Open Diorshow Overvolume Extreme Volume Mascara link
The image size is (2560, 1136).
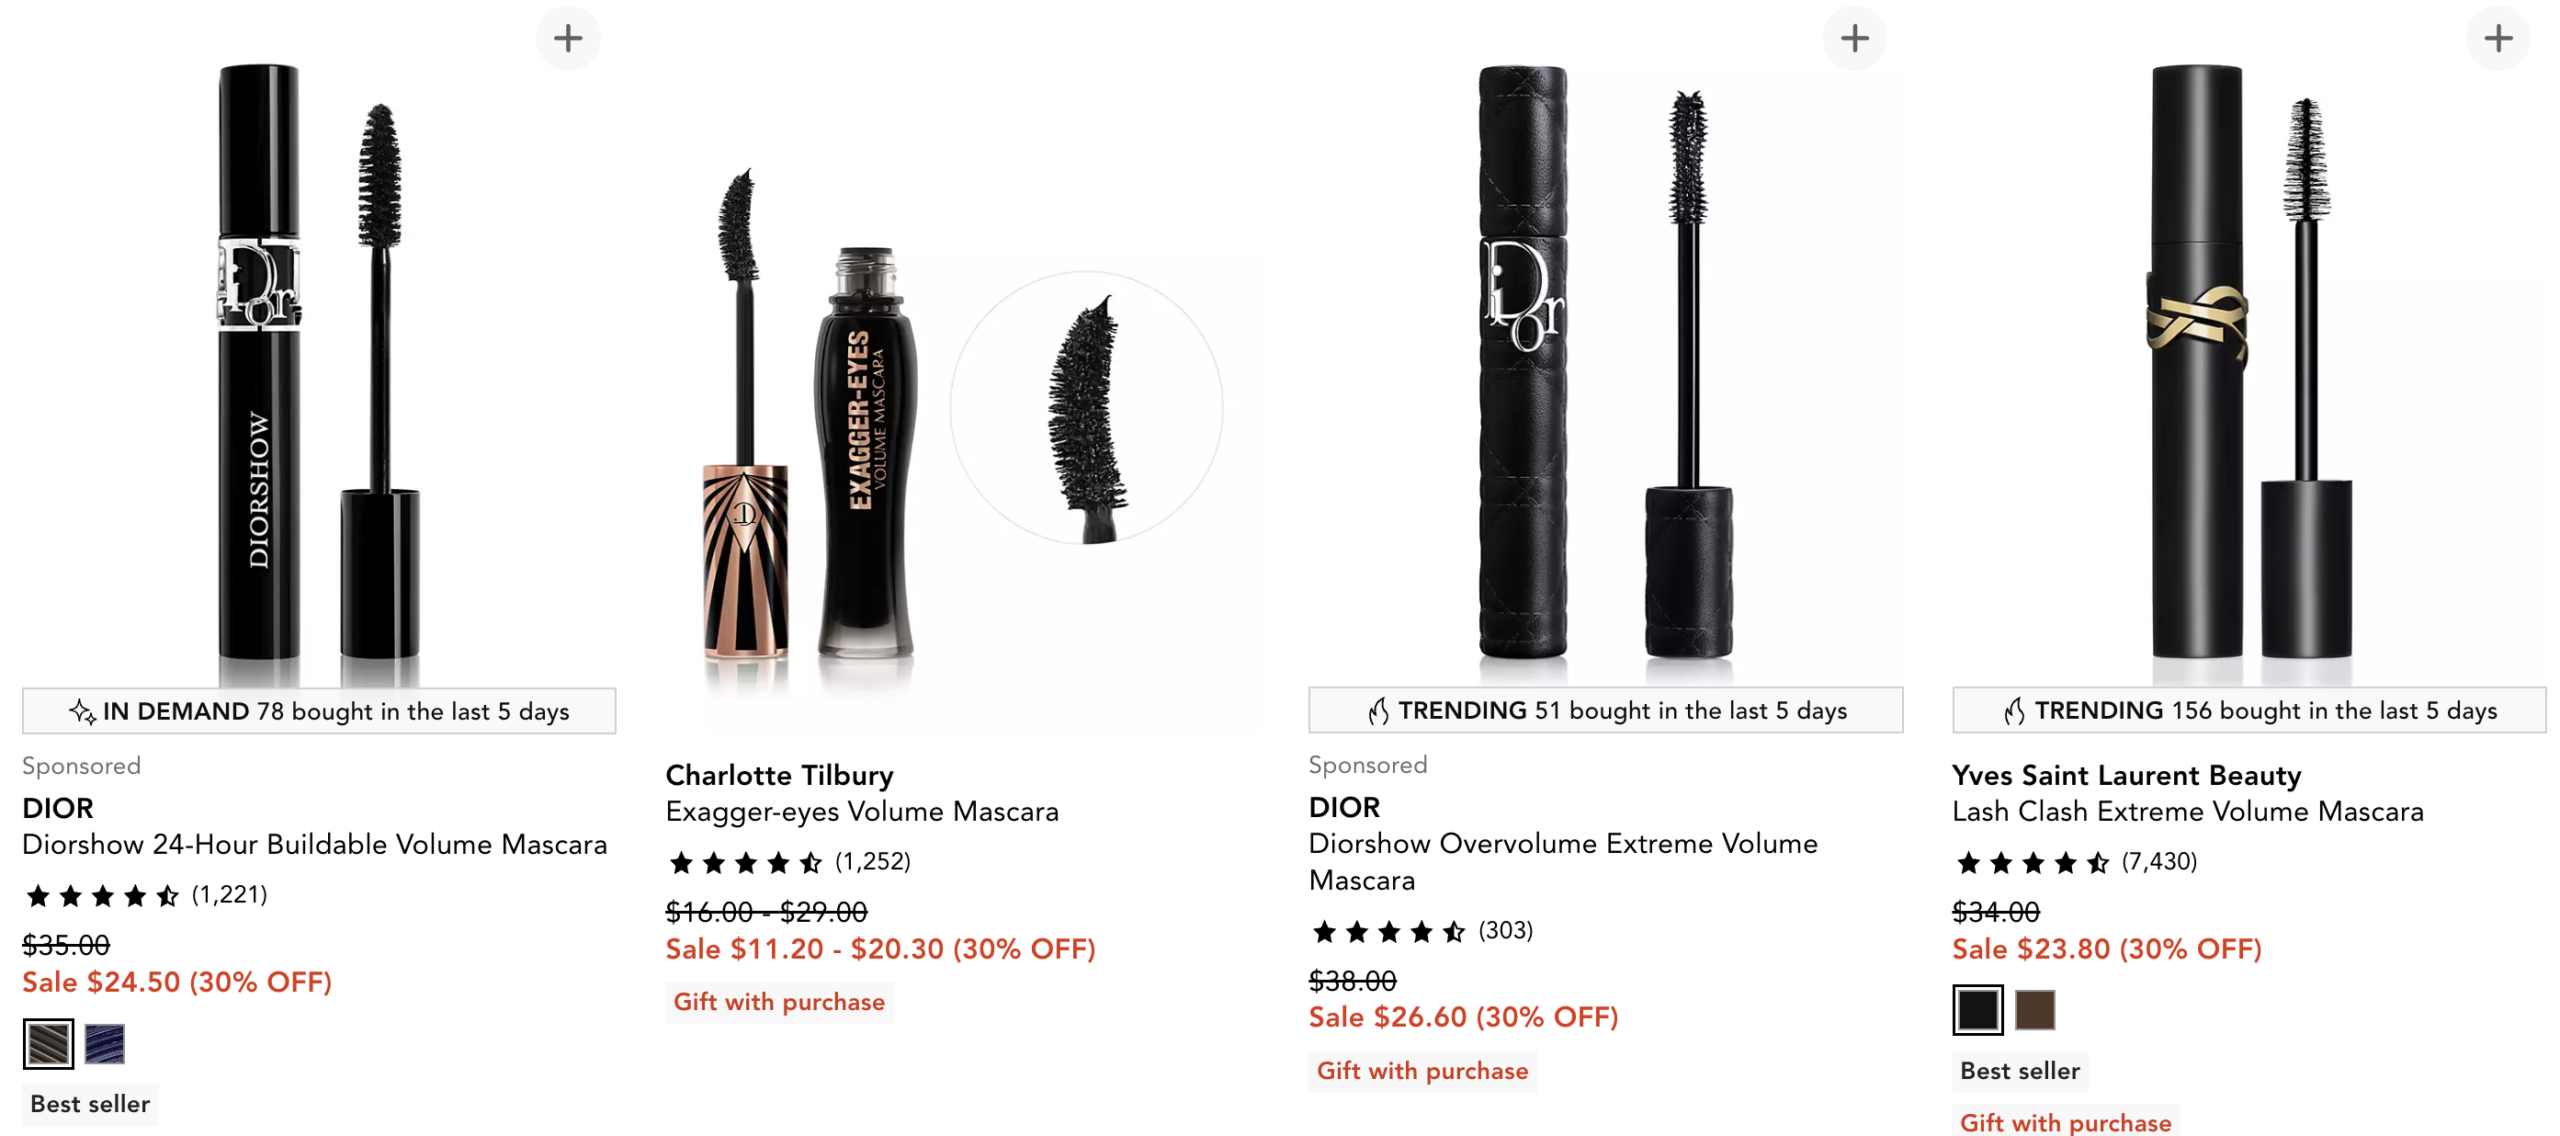pos(1562,862)
